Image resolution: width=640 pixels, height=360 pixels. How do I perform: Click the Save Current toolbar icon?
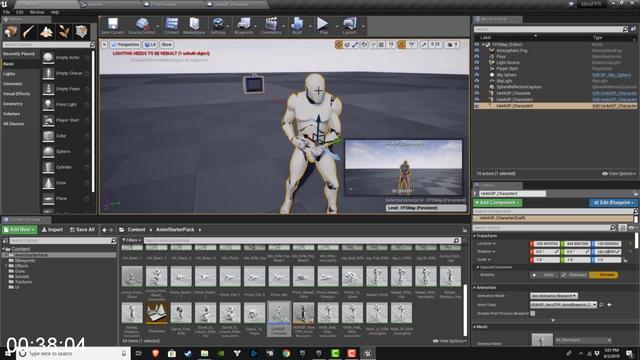pos(113,26)
